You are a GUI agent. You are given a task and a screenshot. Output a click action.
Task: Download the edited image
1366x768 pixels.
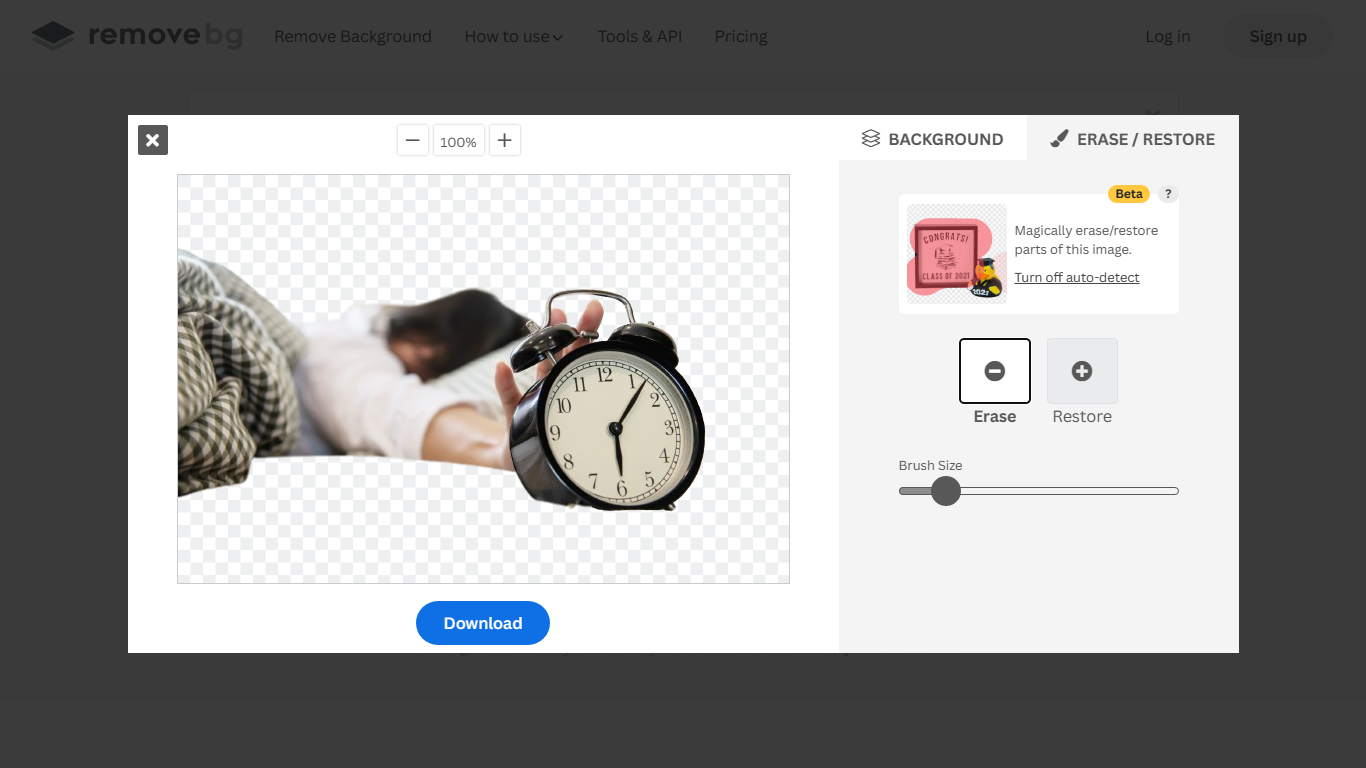click(x=482, y=623)
